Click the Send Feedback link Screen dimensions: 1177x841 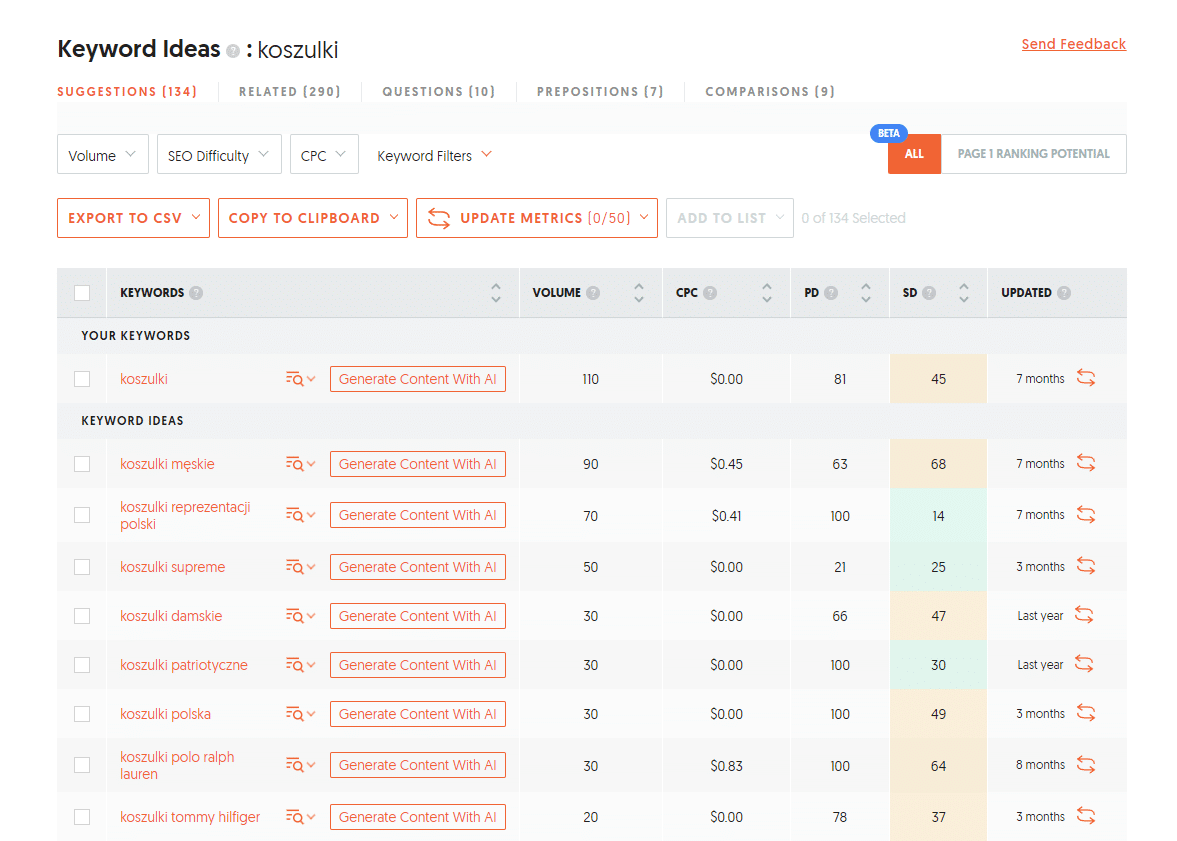tap(1073, 44)
